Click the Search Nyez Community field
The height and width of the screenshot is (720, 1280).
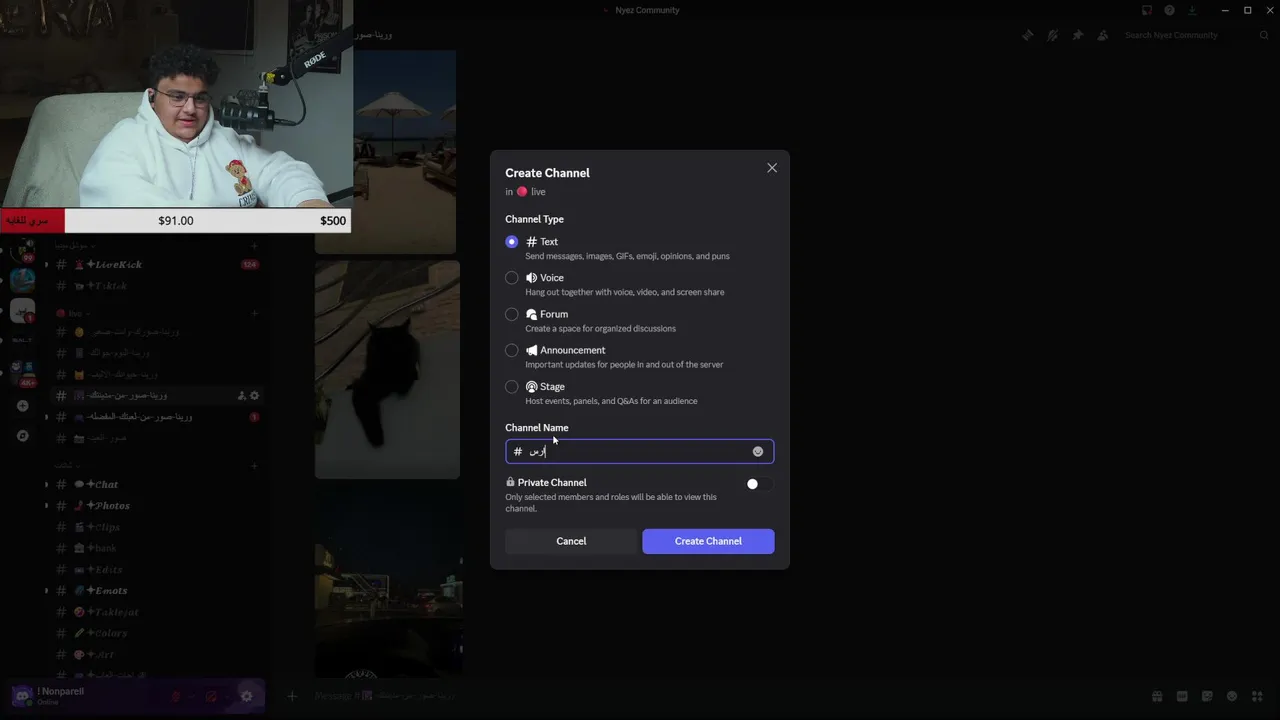[x=1195, y=35]
